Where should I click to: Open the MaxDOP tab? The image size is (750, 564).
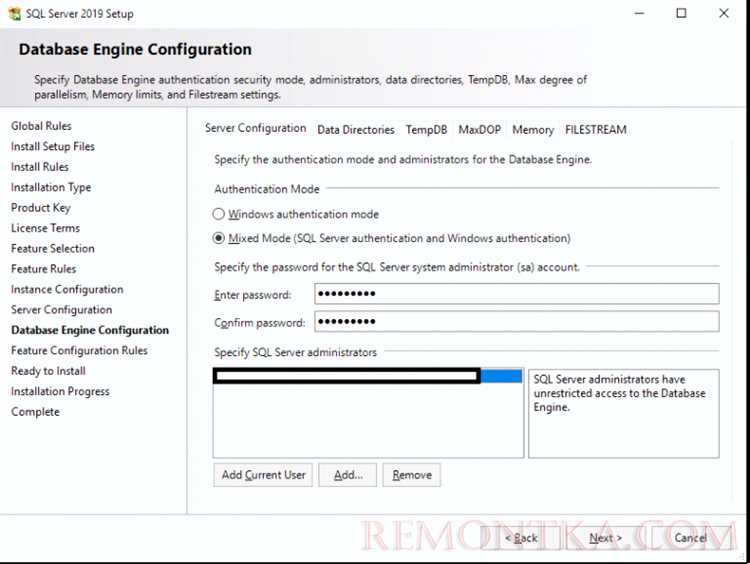tap(479, 130)
